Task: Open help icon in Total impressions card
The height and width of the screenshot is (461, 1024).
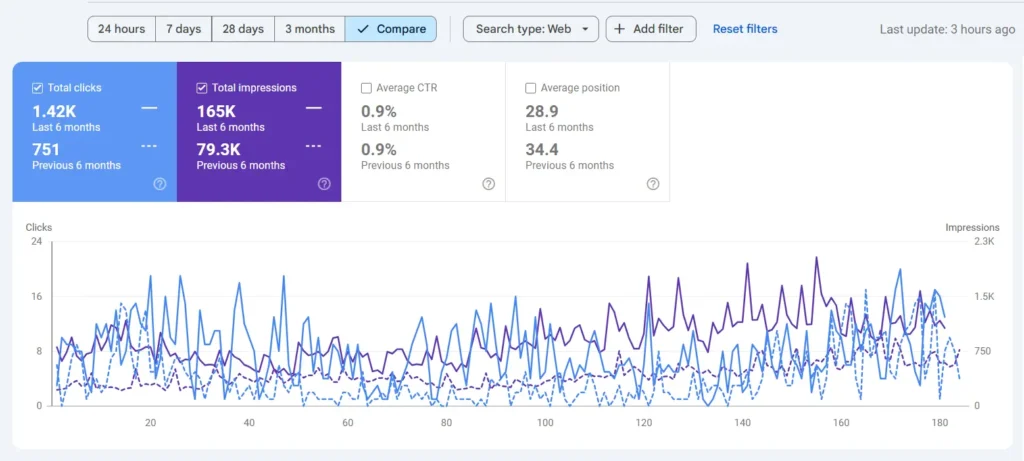Action: tap(324, 184)
